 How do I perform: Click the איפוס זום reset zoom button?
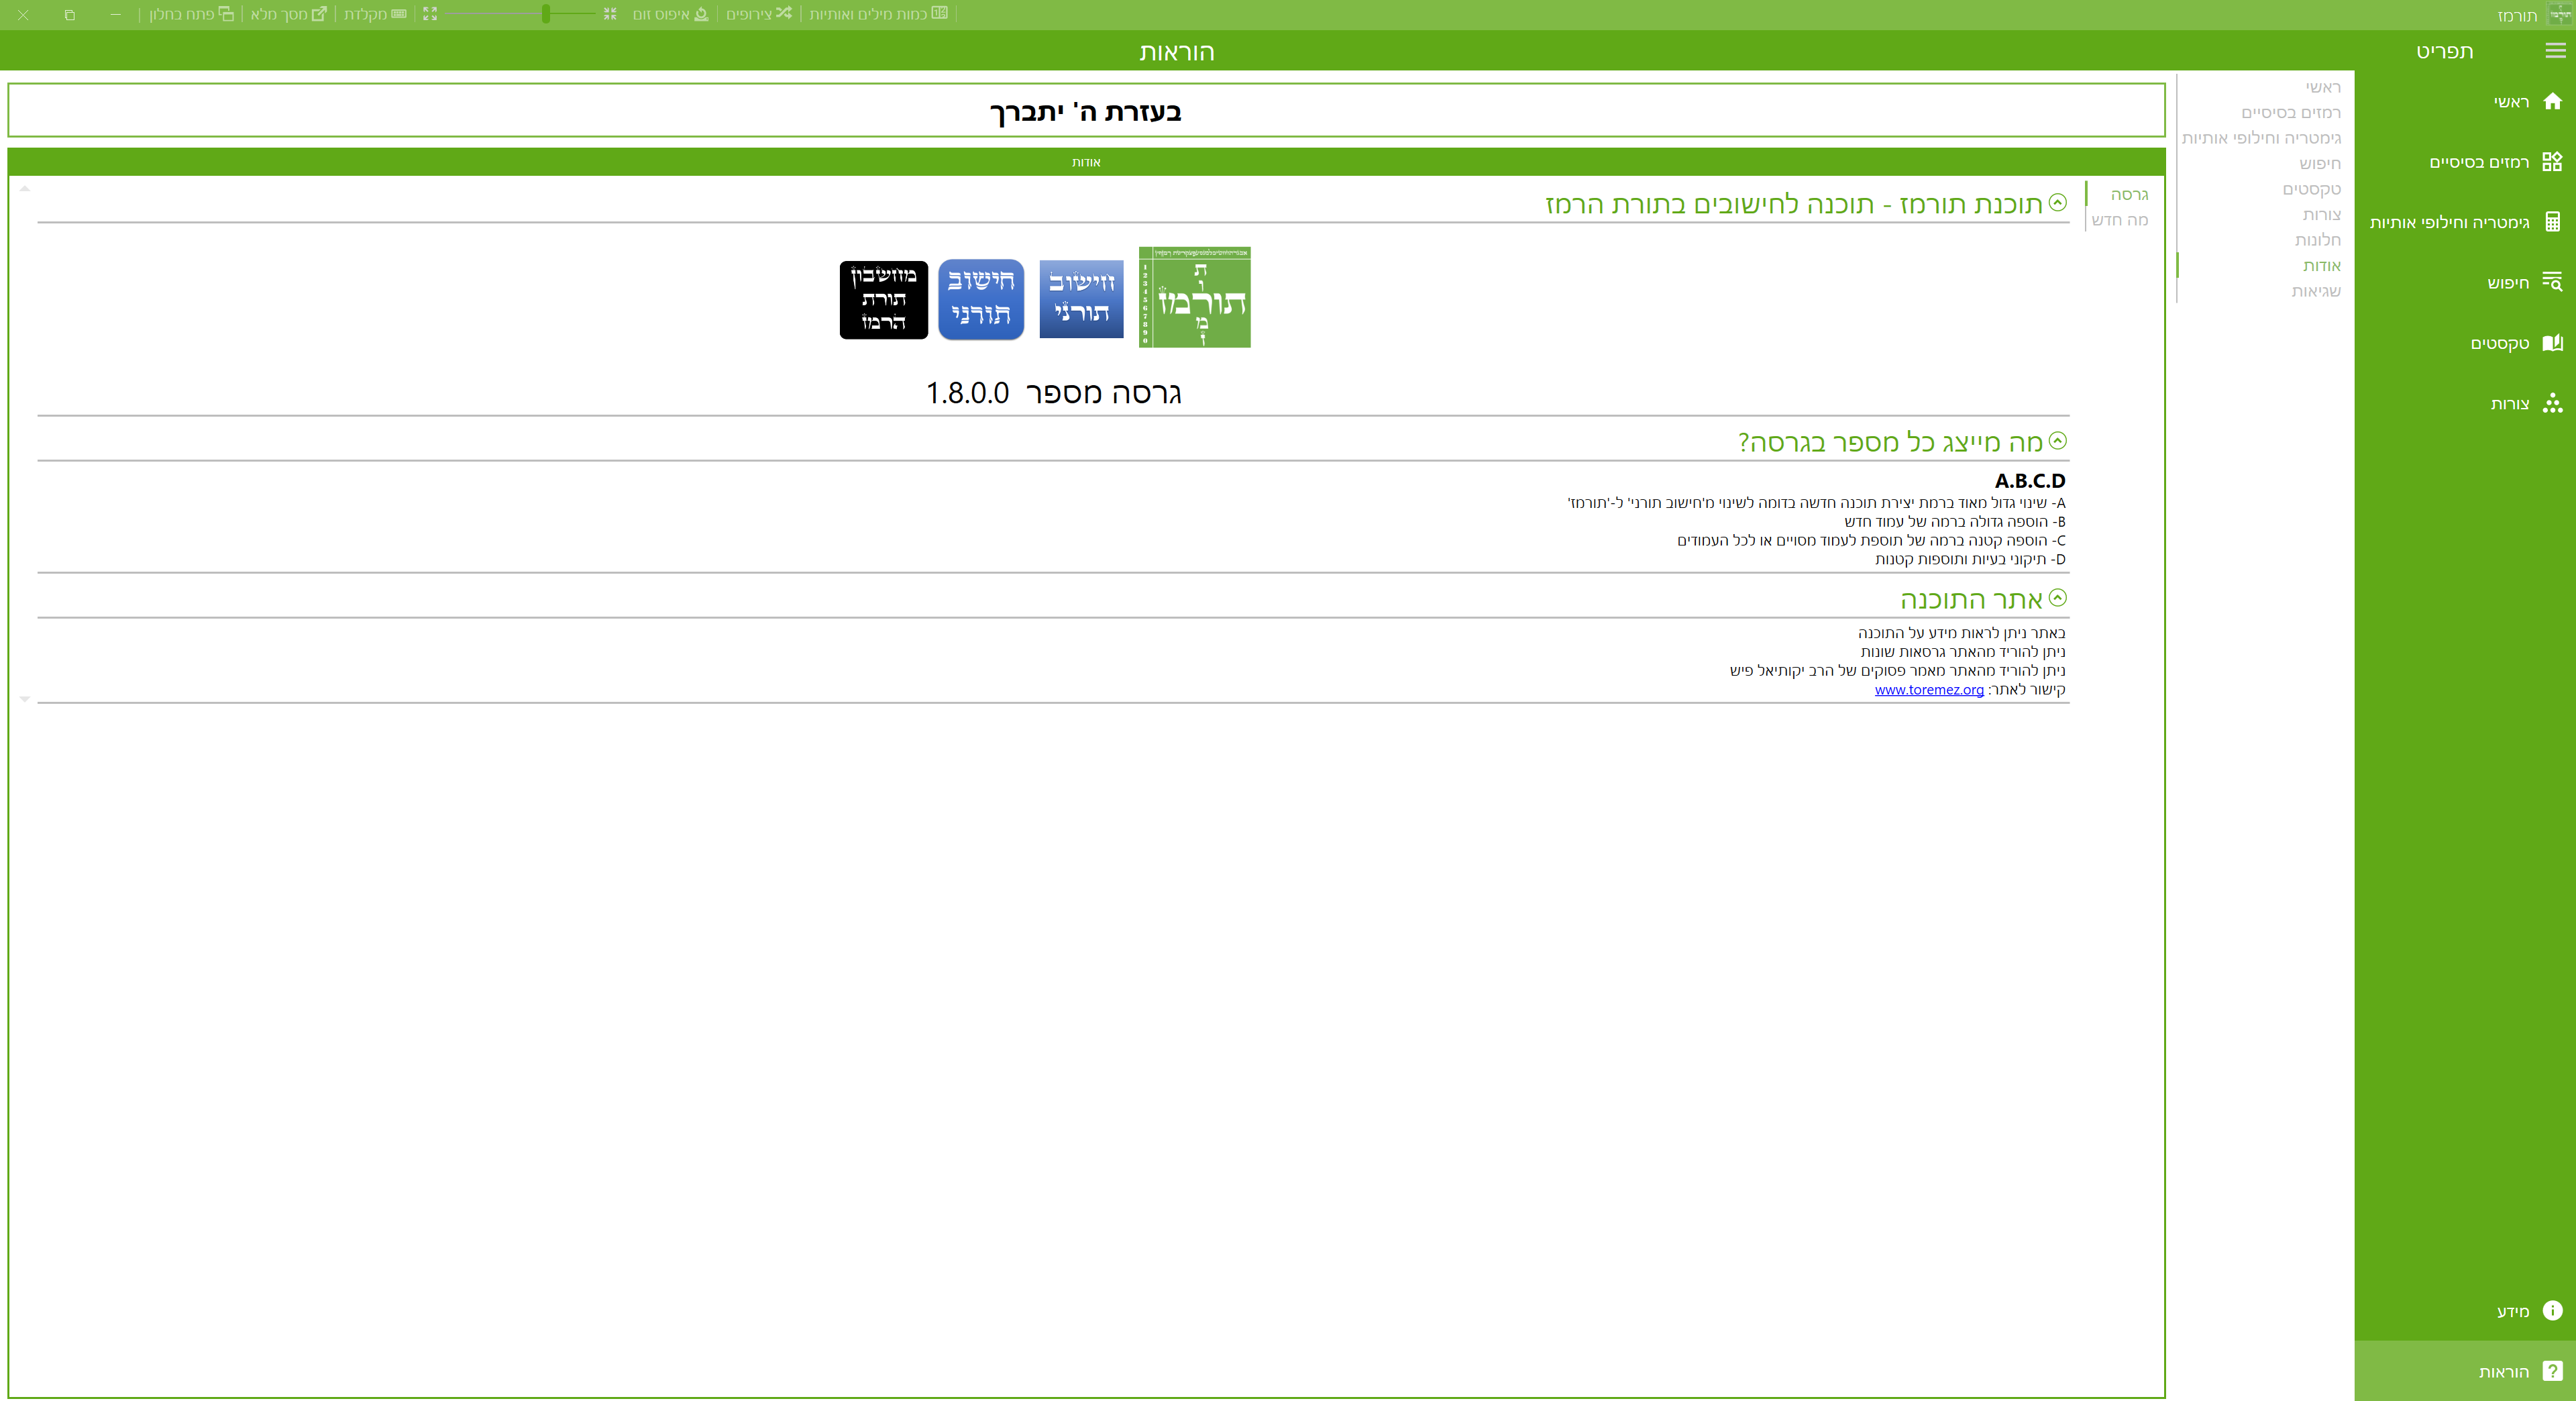point(670,14)
